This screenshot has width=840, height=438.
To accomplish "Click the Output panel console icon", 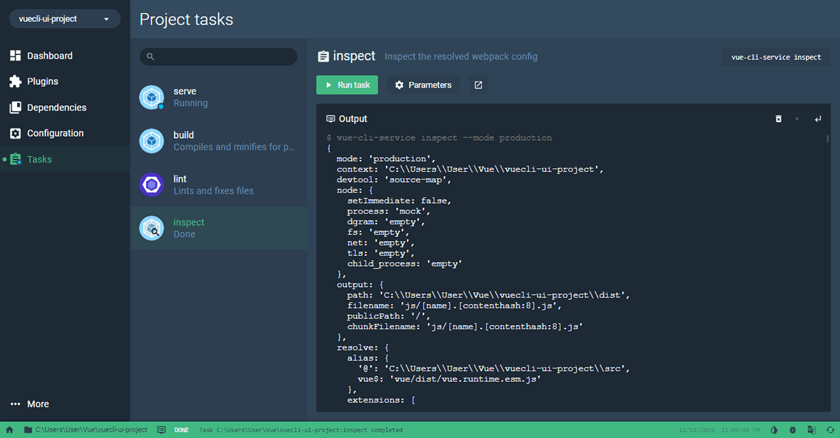I will point(331,119).
